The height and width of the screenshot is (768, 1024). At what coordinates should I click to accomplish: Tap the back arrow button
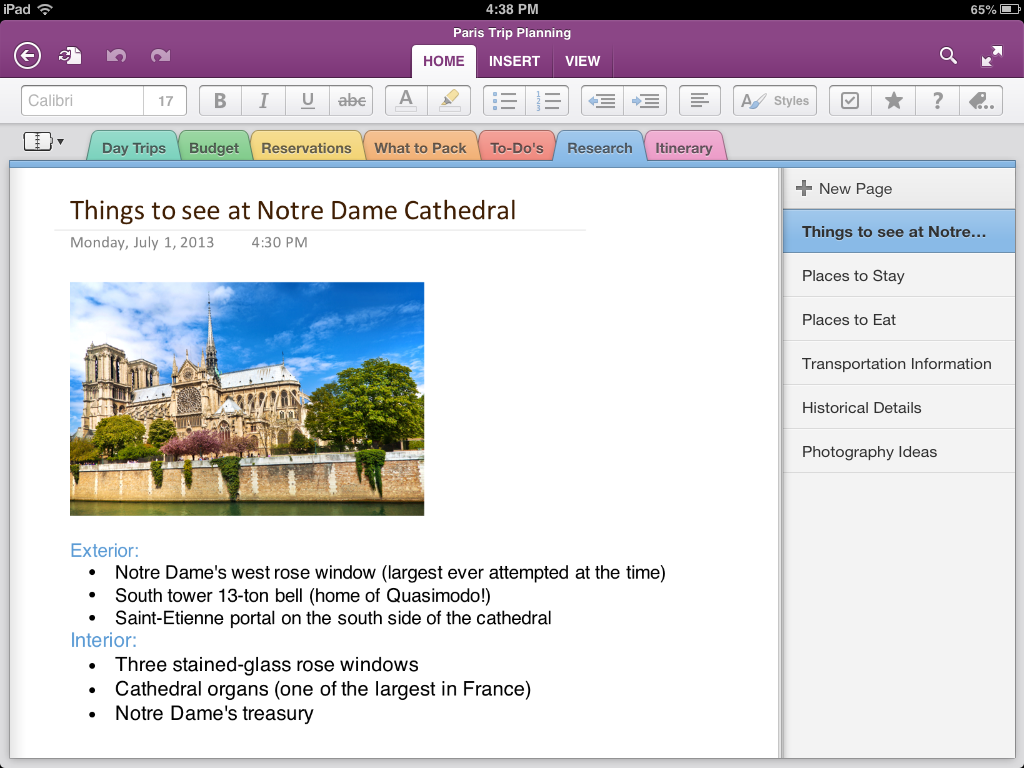tap(27, 56)
